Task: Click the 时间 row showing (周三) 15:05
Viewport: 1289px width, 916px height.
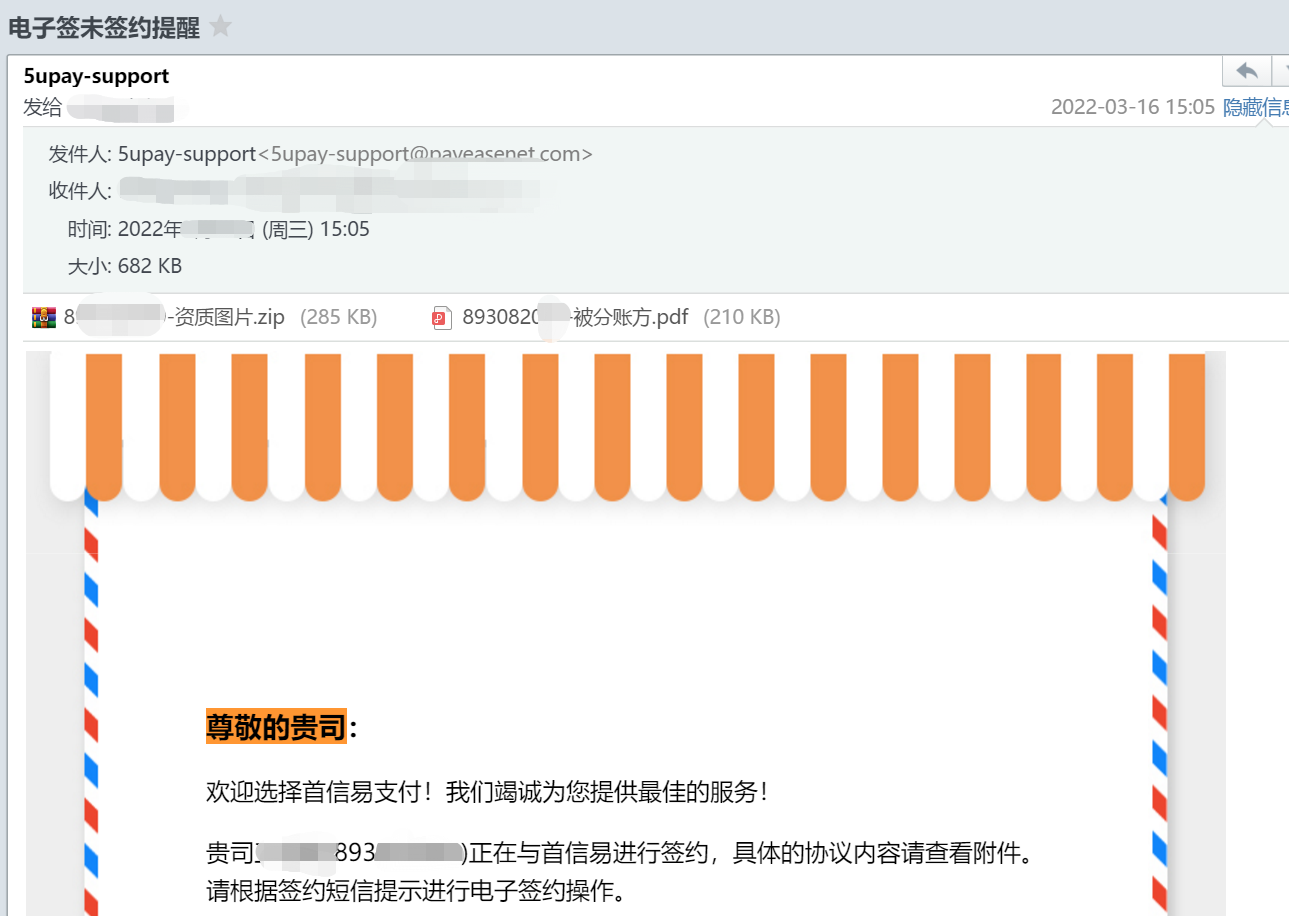Action: pos(219,229)
